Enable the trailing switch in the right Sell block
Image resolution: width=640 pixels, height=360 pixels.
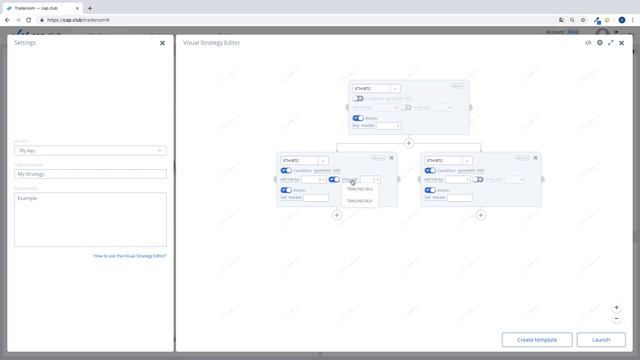[x=478, y=179]
